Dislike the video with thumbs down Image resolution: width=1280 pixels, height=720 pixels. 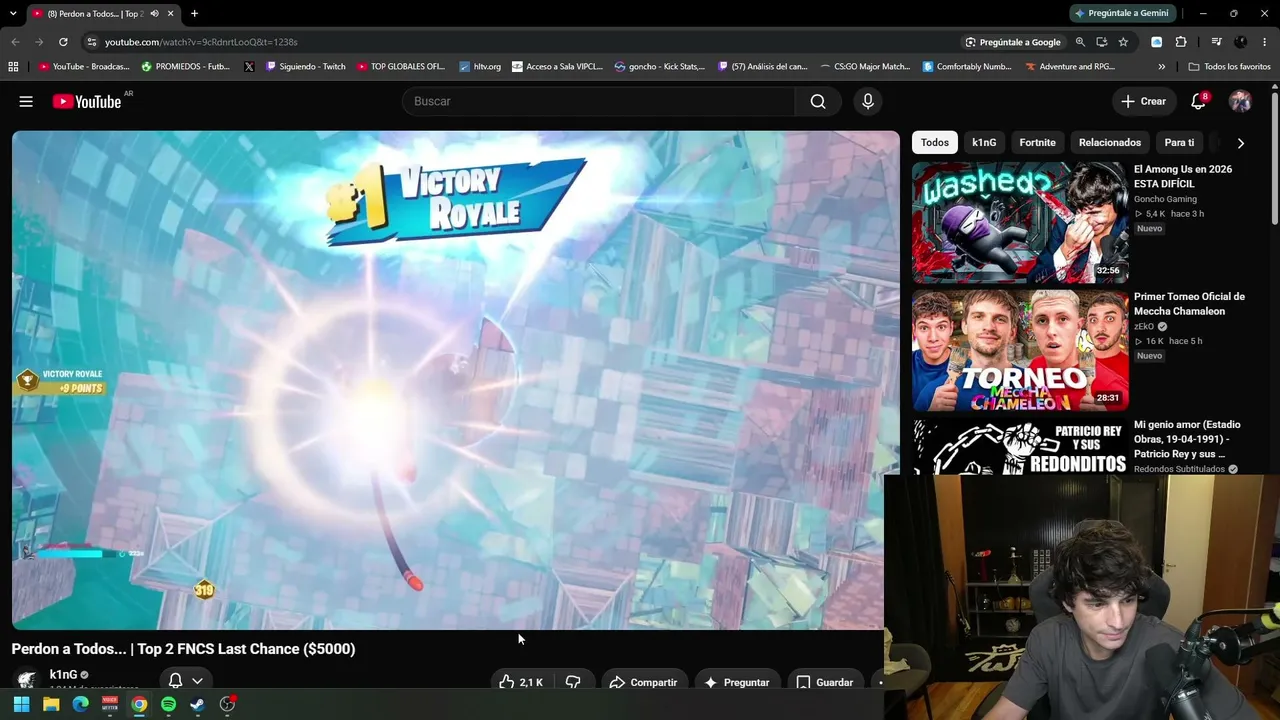(573, 682)
